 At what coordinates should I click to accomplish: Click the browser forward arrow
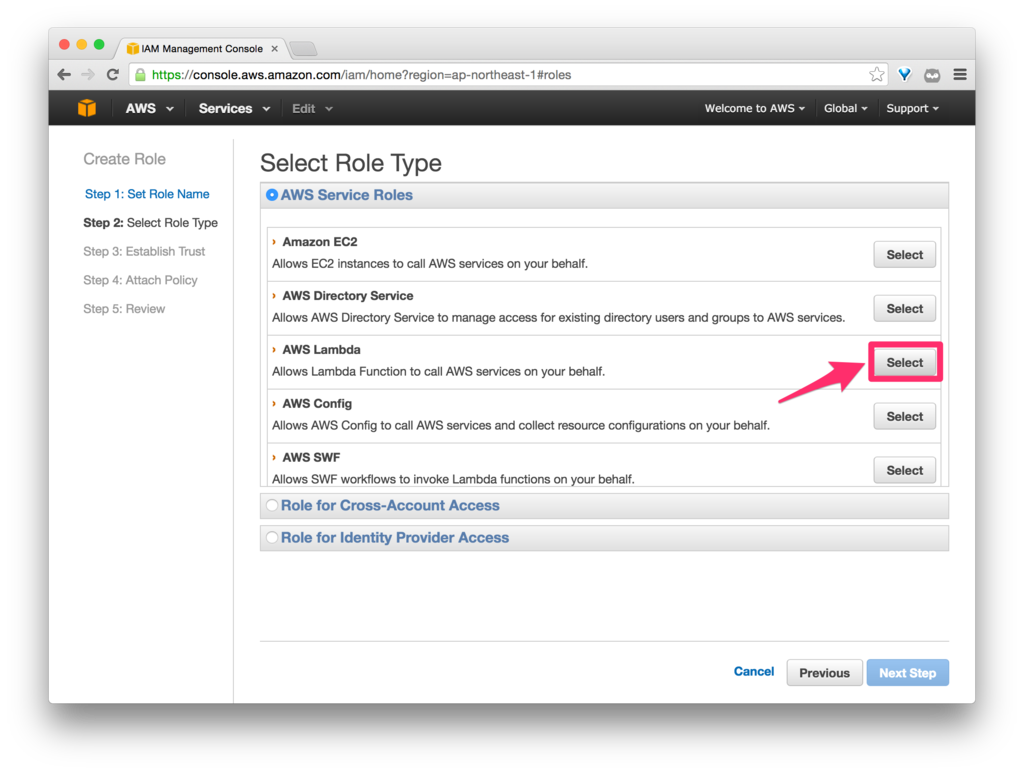88,74
